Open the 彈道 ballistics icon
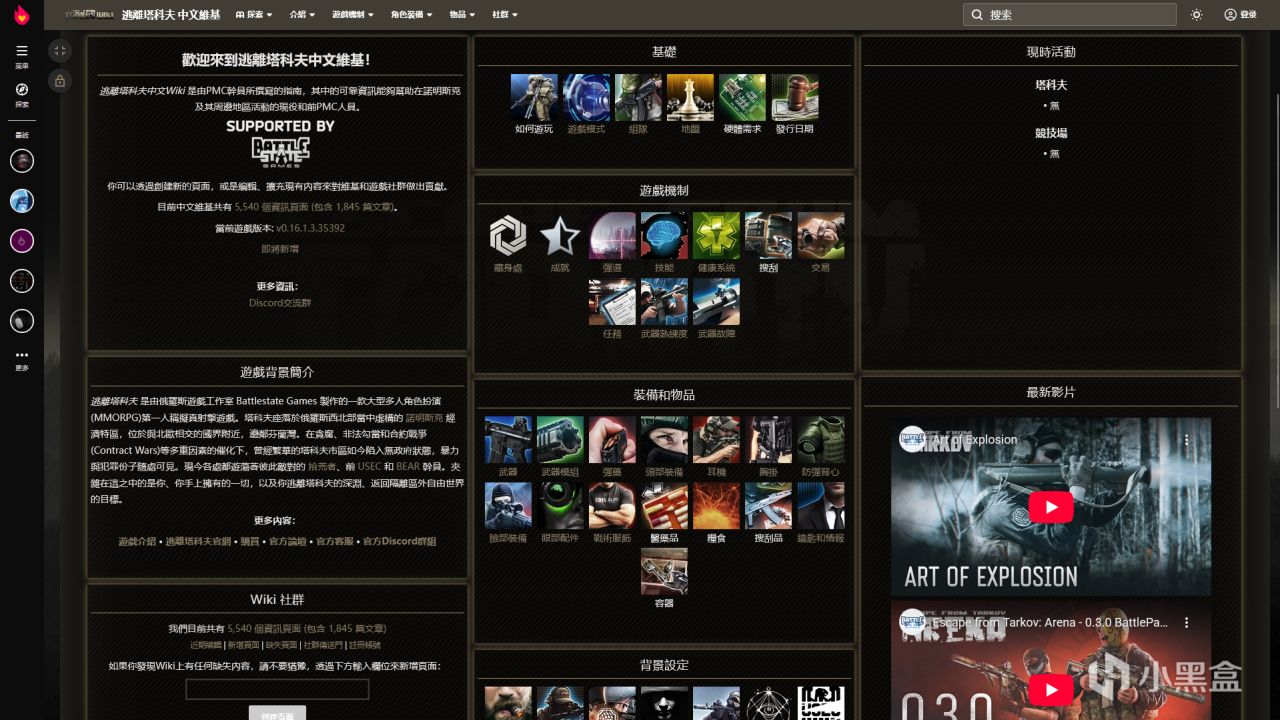Viewport: 1280px width, 720px height. click(612, 236)
